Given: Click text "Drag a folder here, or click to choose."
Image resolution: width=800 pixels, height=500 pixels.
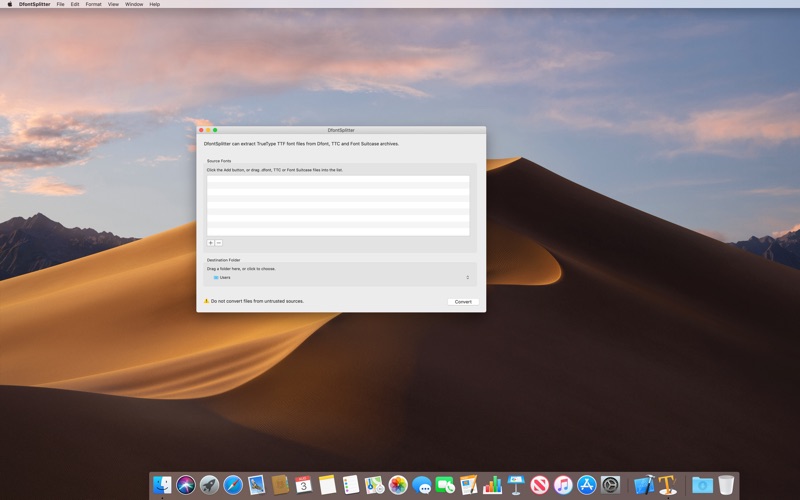Looking at the screenshot, I should tap(241, 268).
